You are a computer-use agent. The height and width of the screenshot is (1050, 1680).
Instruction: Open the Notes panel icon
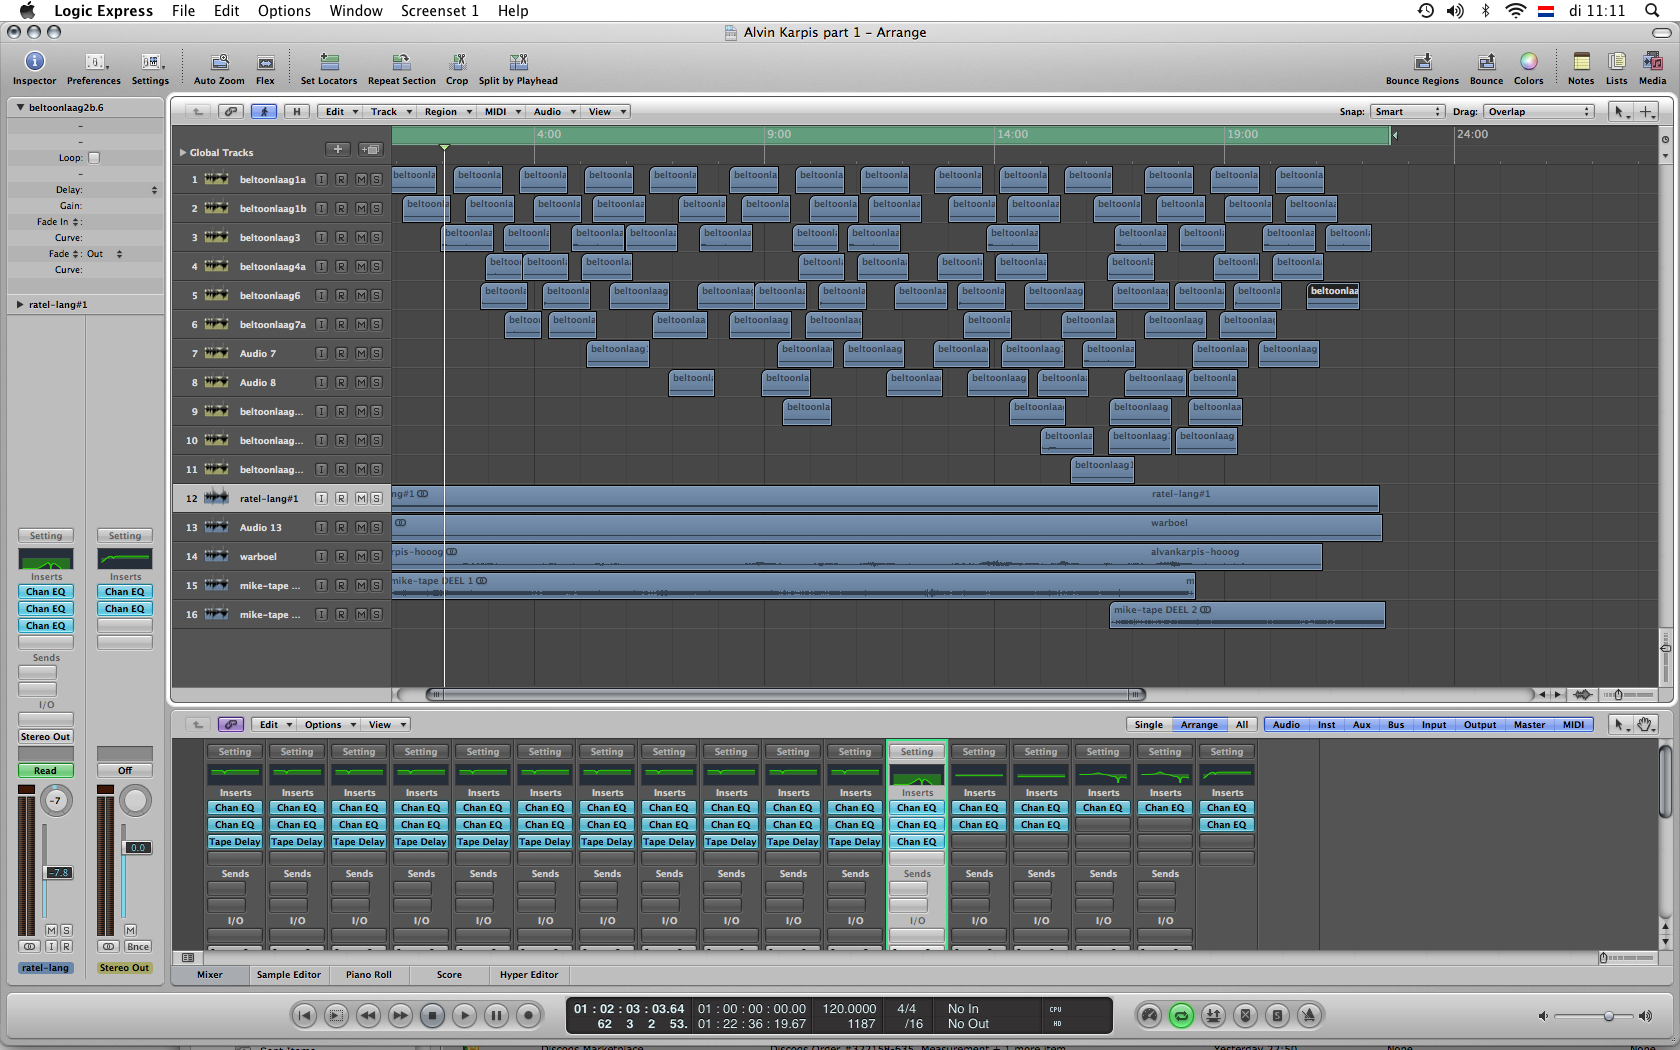1581,62
